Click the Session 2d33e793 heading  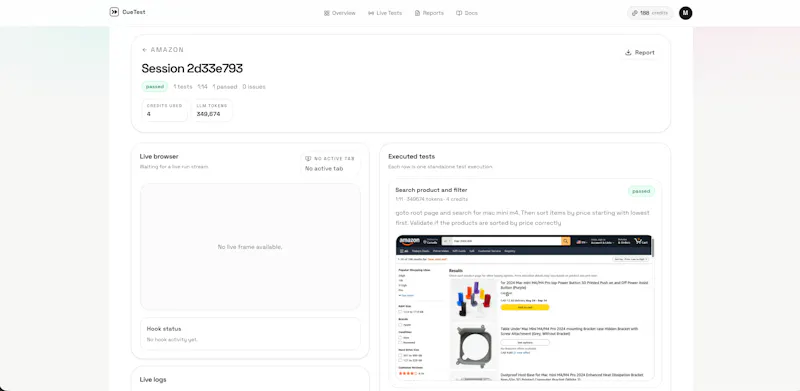click(x=192, y=68)
